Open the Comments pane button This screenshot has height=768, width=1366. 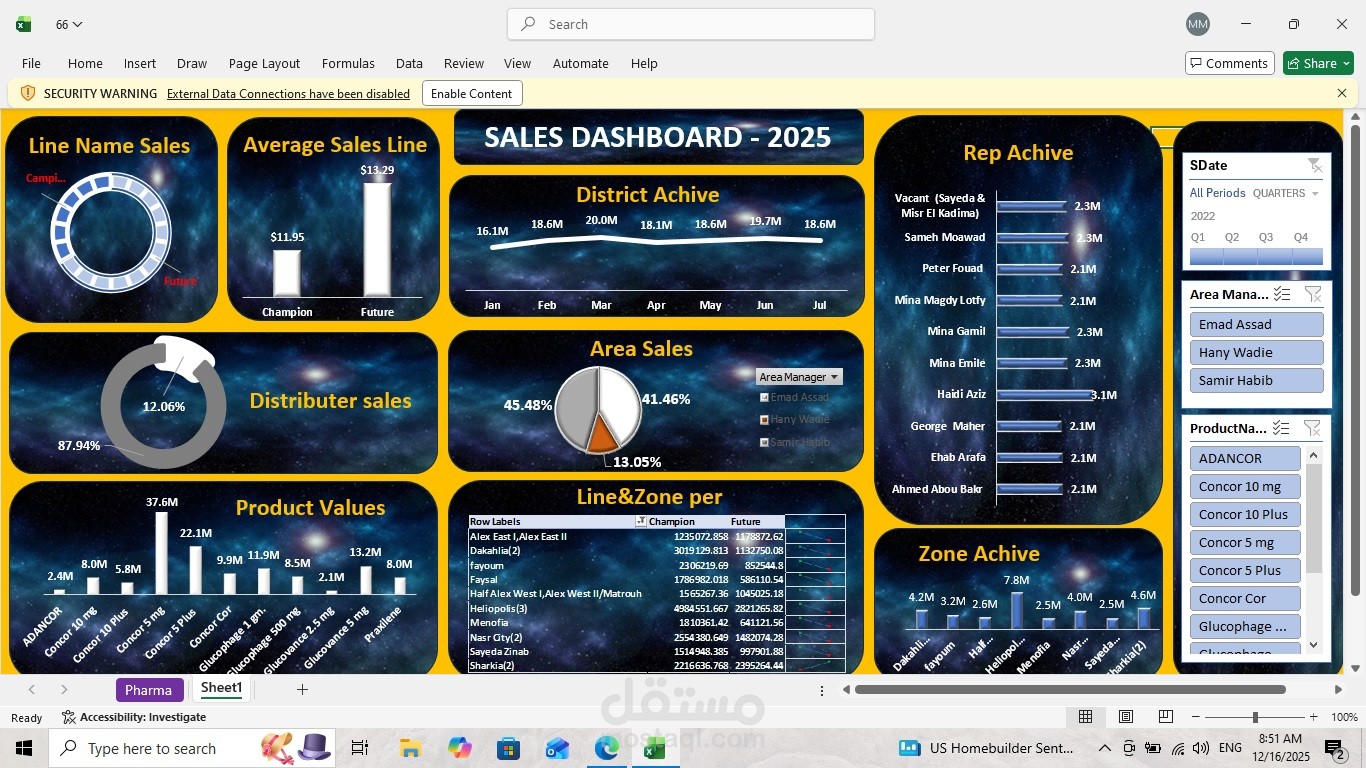[x=1230, y=63]
